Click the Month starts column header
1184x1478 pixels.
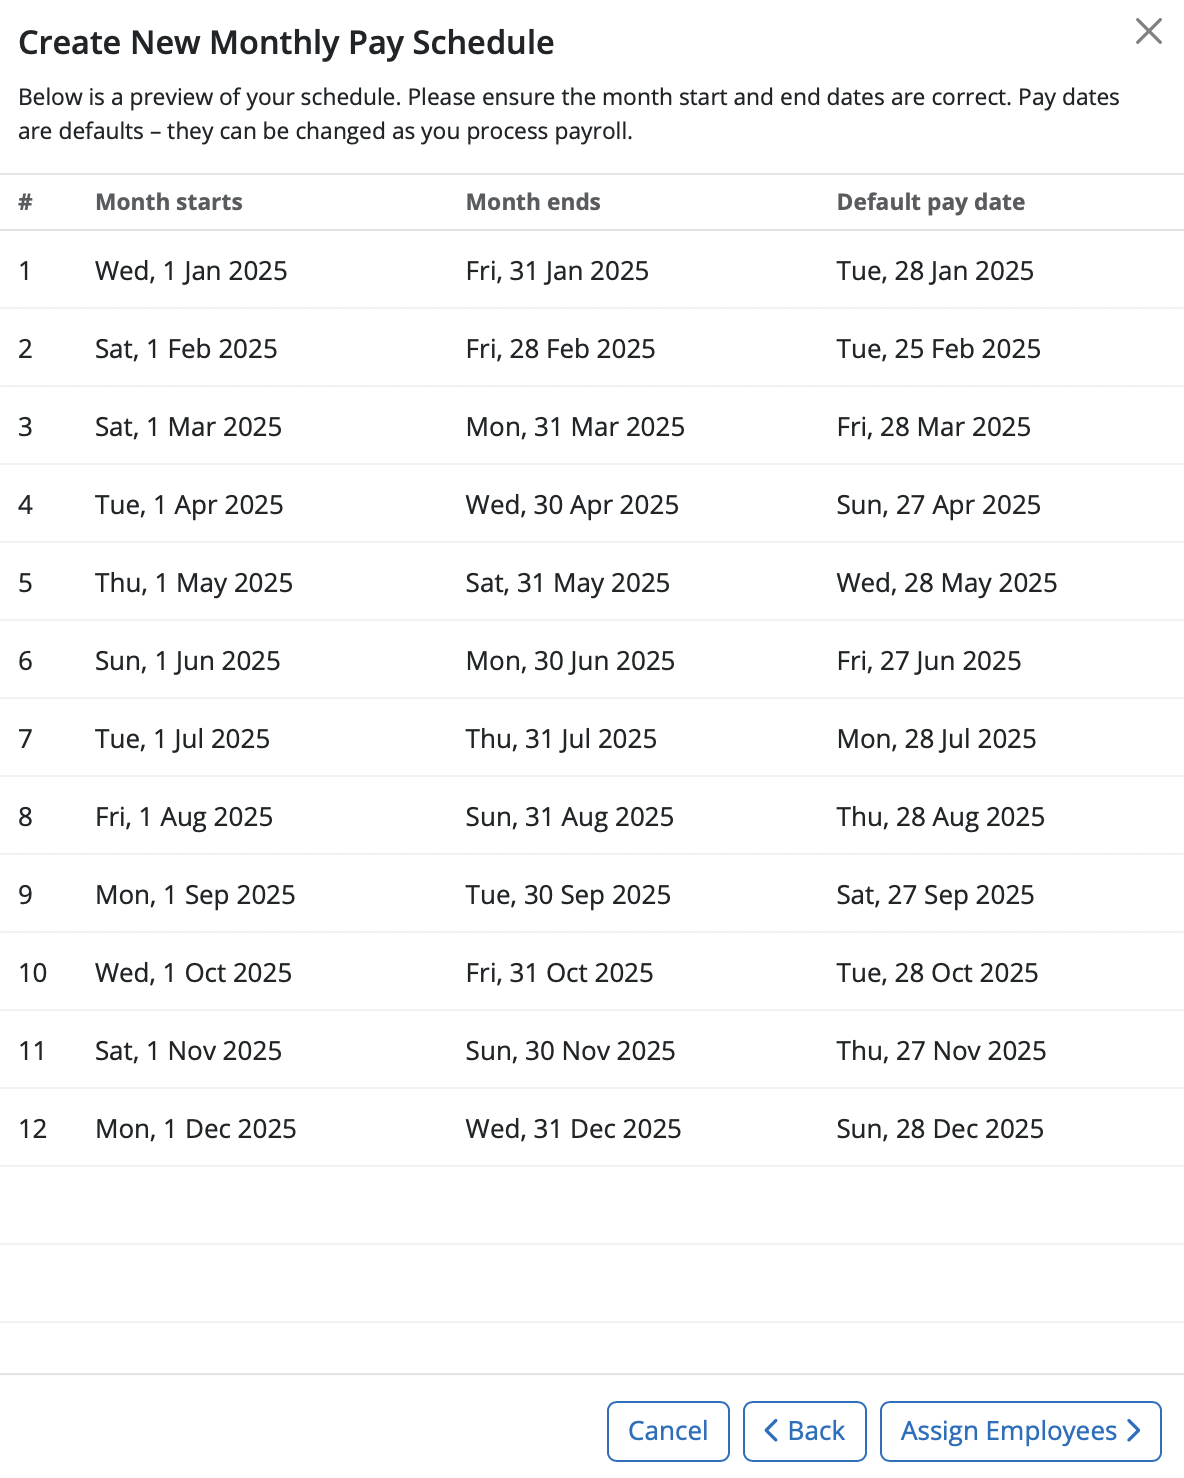[x=169, y=202]
